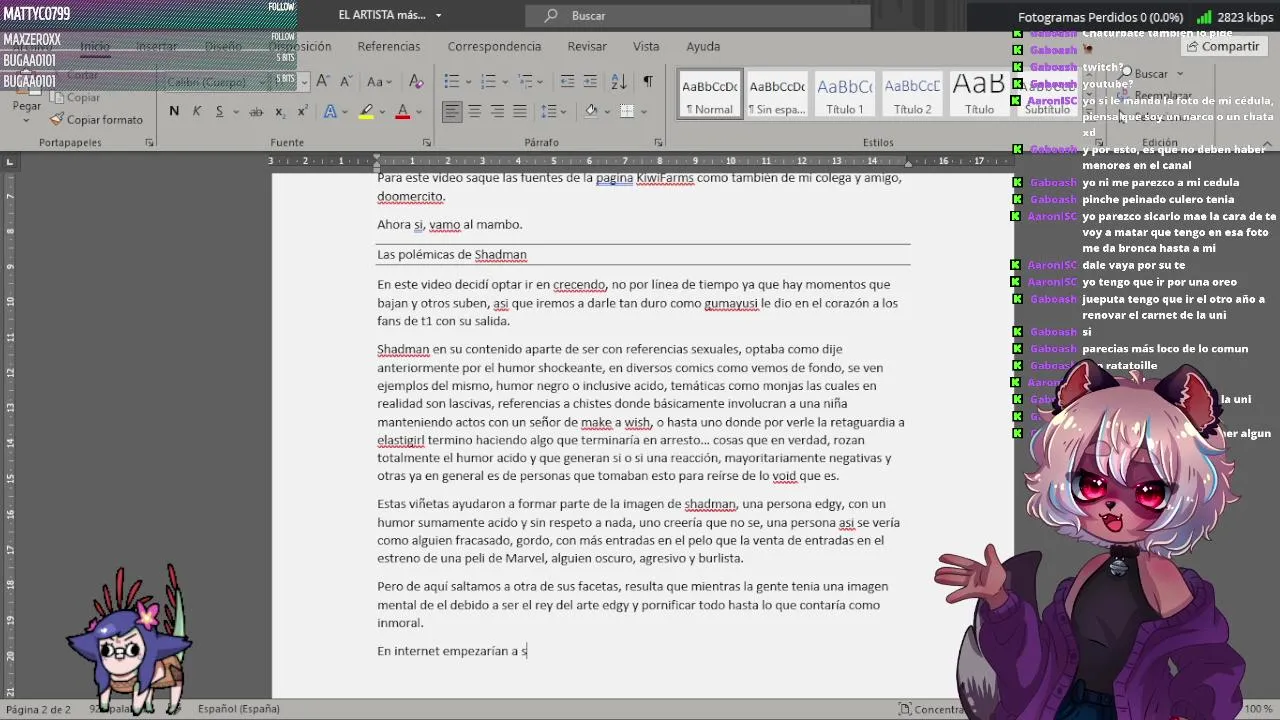Change the text case with Aa
Image resolution: width=1280 pixels, height=720 pixels.
[375, 82]
